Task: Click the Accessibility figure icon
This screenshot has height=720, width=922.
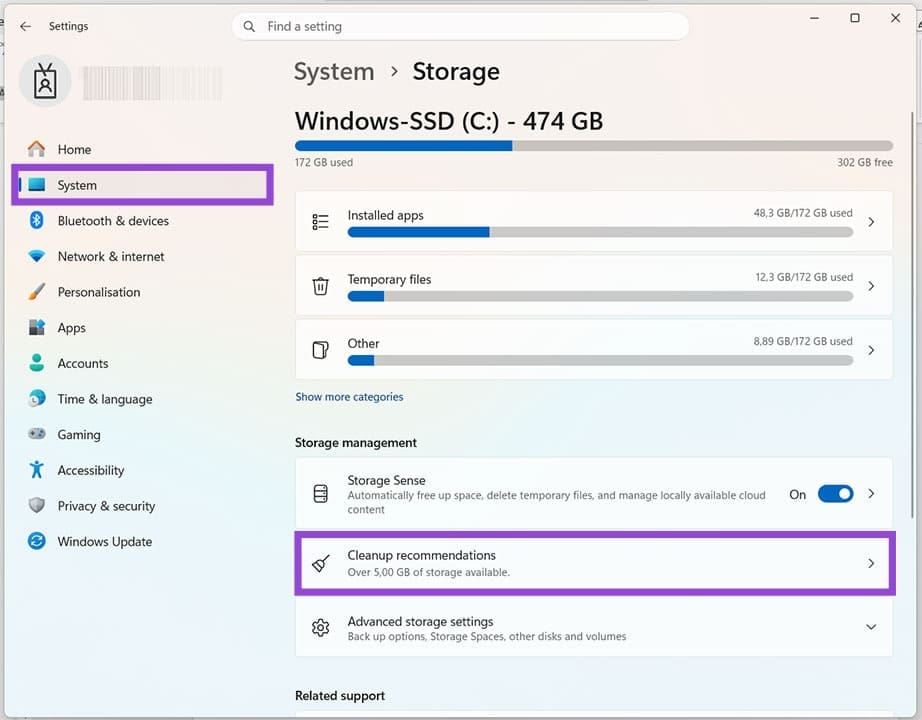Action: pos(37,470)
